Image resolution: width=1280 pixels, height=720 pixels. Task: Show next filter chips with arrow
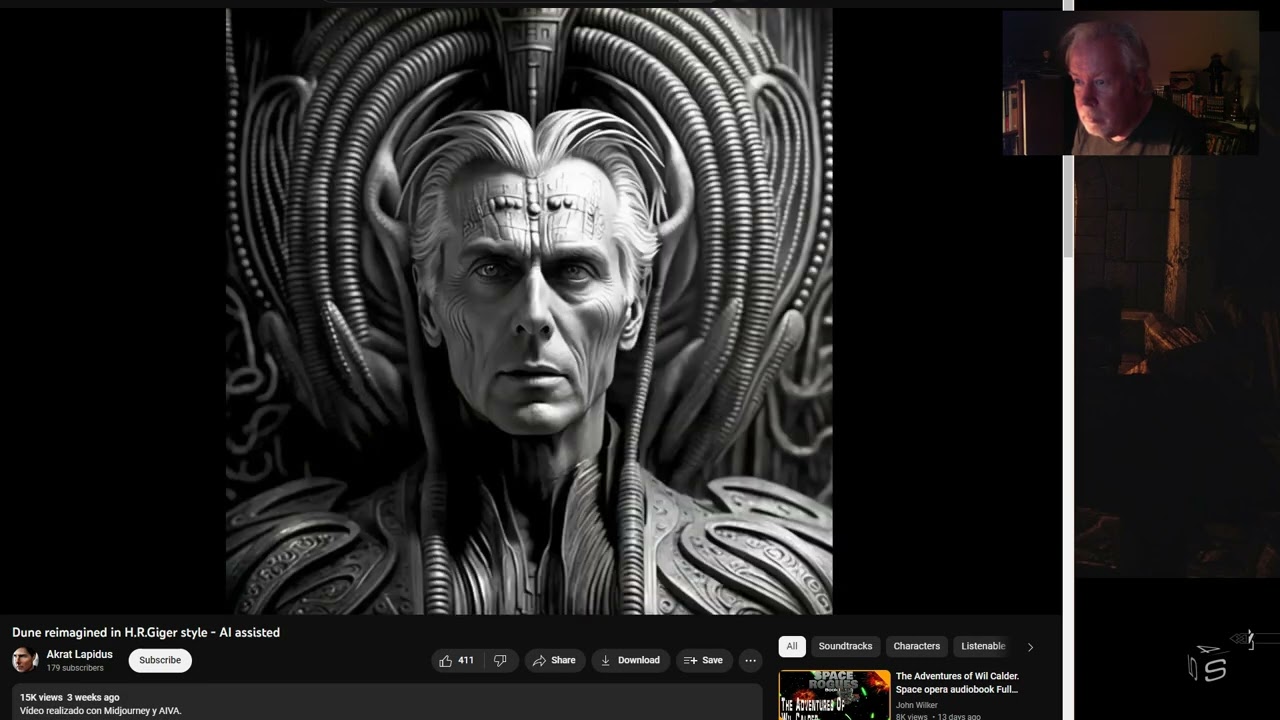point(1030,647)
